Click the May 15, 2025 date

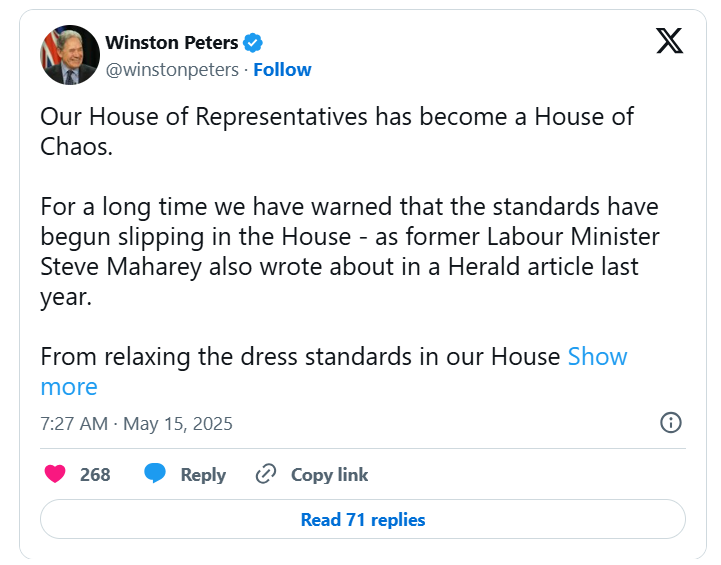click(177, 423)
